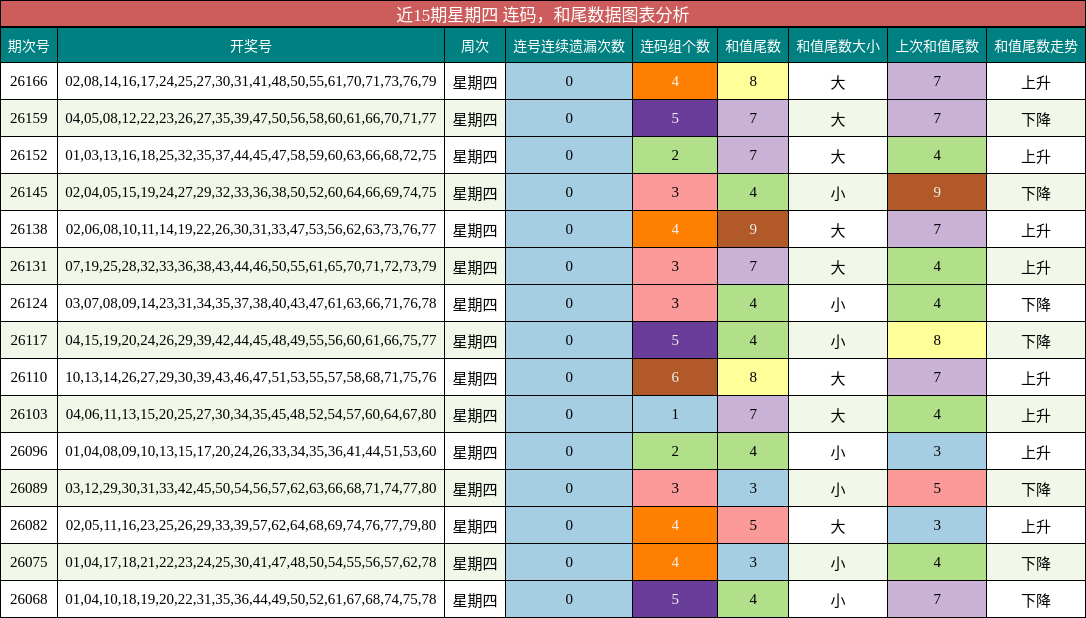1086x618 pixels.
Task: Click draw numbers starting 04,05,08,12,22 for 26159
Action: click(251, 118)
